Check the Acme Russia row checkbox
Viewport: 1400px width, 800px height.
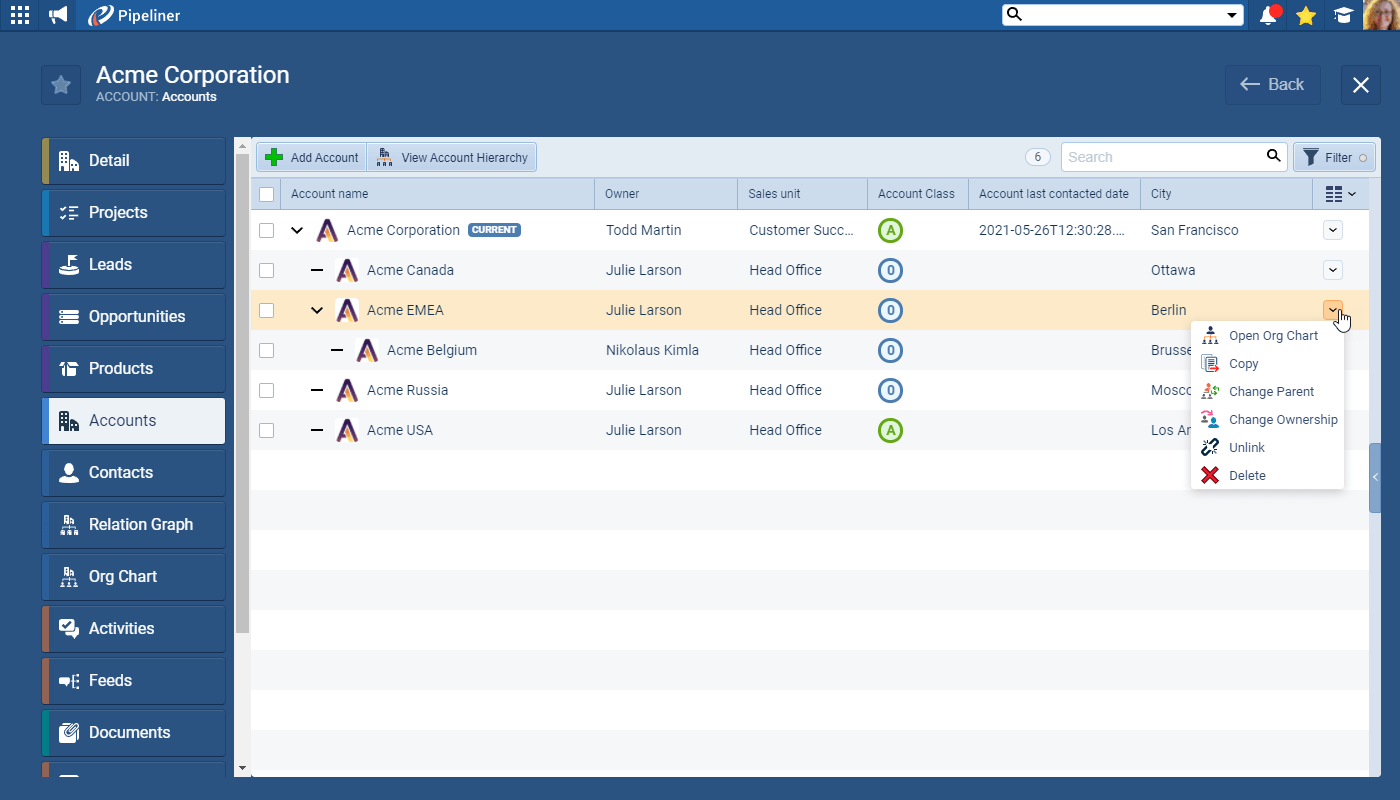(266, 390)
